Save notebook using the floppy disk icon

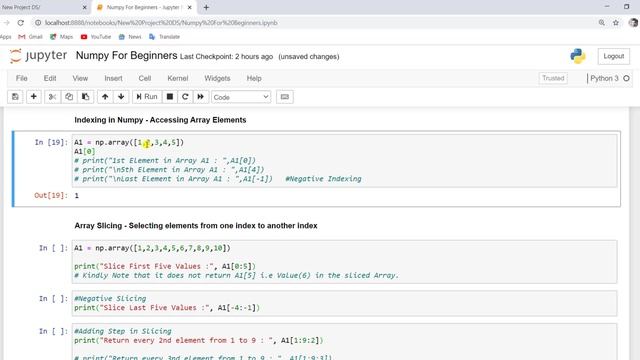pos(15,97)
